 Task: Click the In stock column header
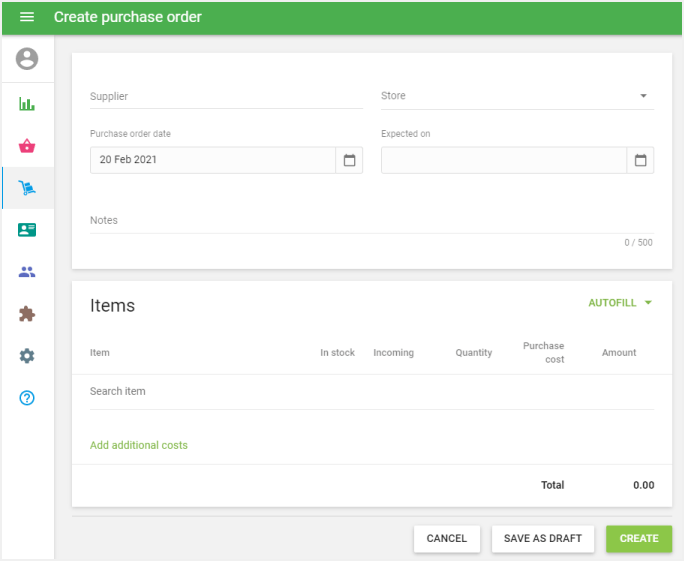click(x=337, y=352)
